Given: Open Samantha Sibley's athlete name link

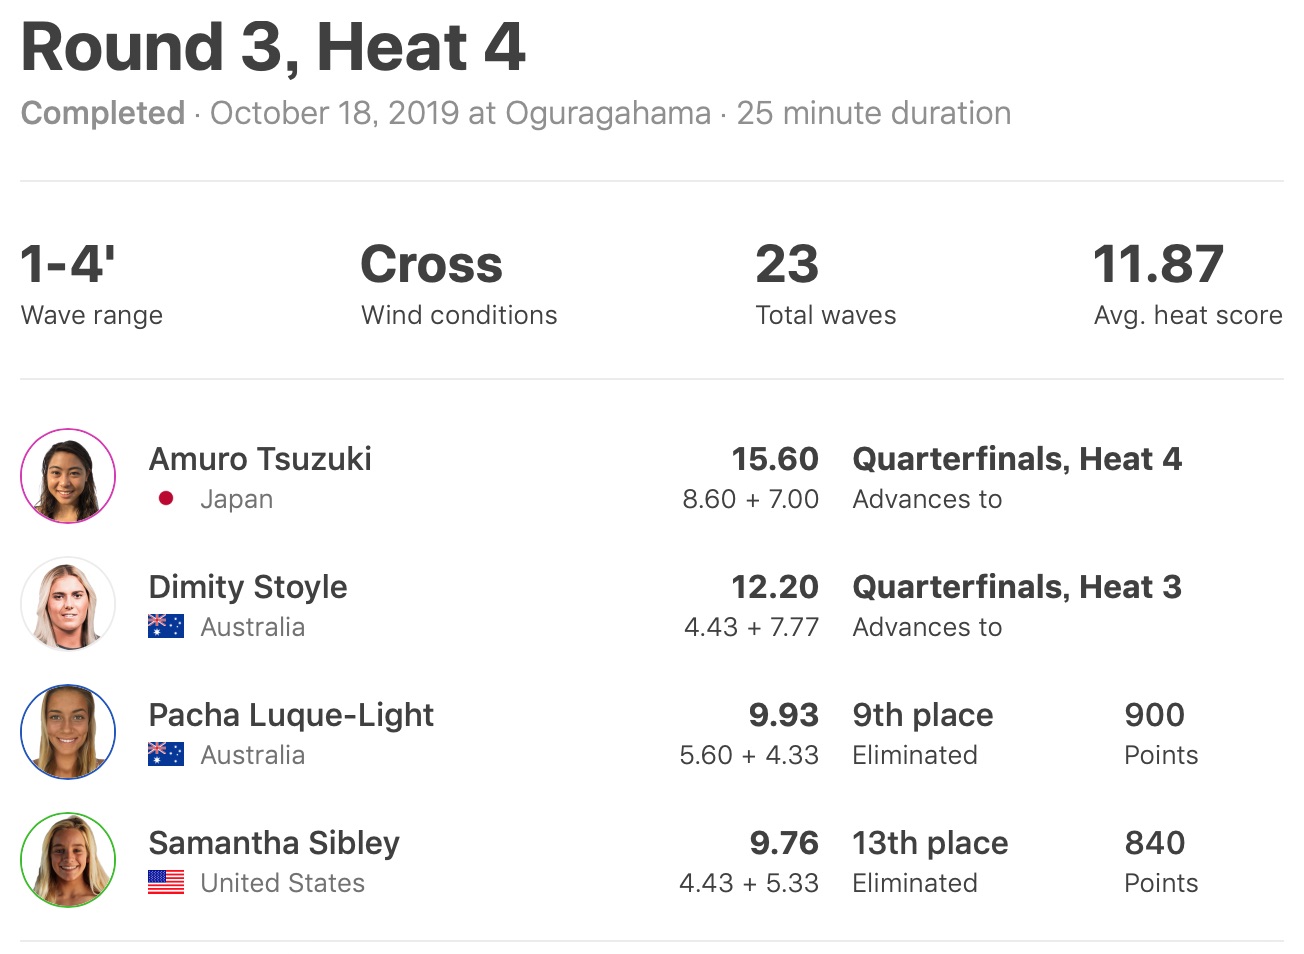Looking at the screenshot, I should click(x=274, y=843).
